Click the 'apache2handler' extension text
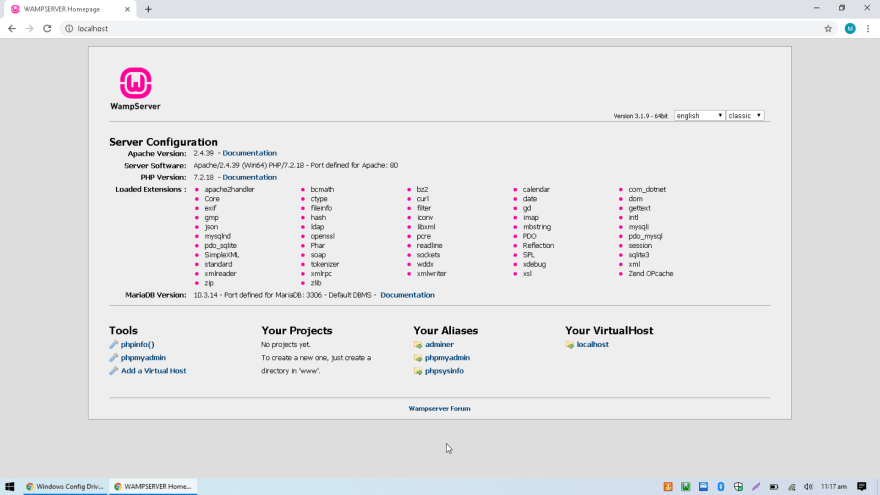 [230, 190]
